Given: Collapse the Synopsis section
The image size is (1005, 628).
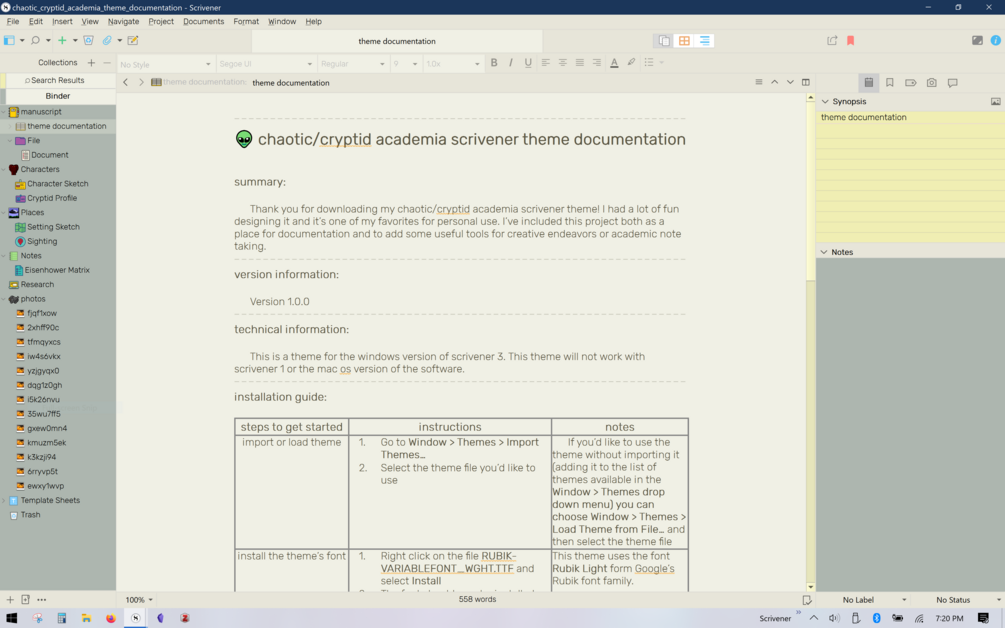Looking at the screenshot, I should point(825,101).
